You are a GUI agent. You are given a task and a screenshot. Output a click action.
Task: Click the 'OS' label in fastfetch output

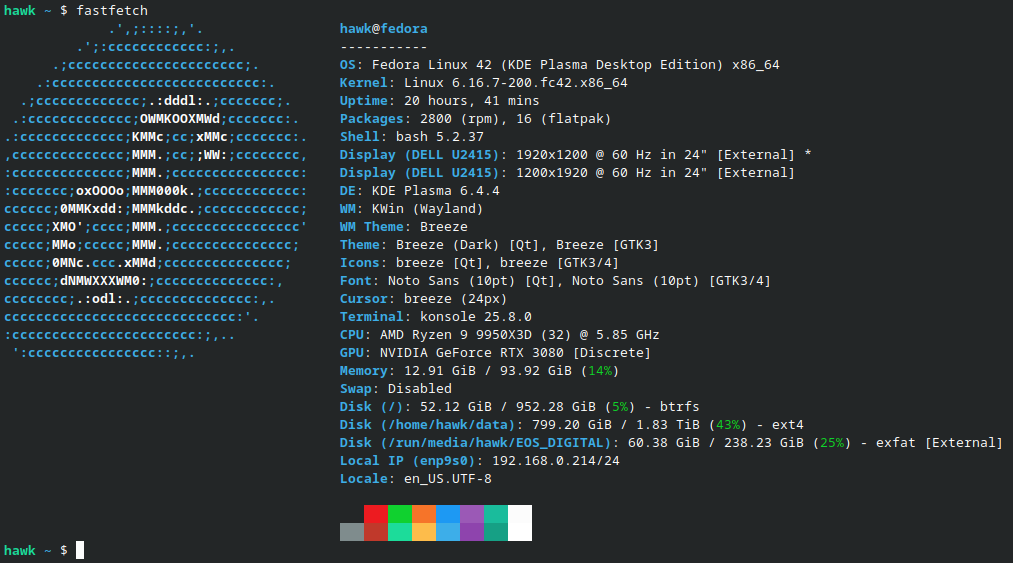coord(348,65)
